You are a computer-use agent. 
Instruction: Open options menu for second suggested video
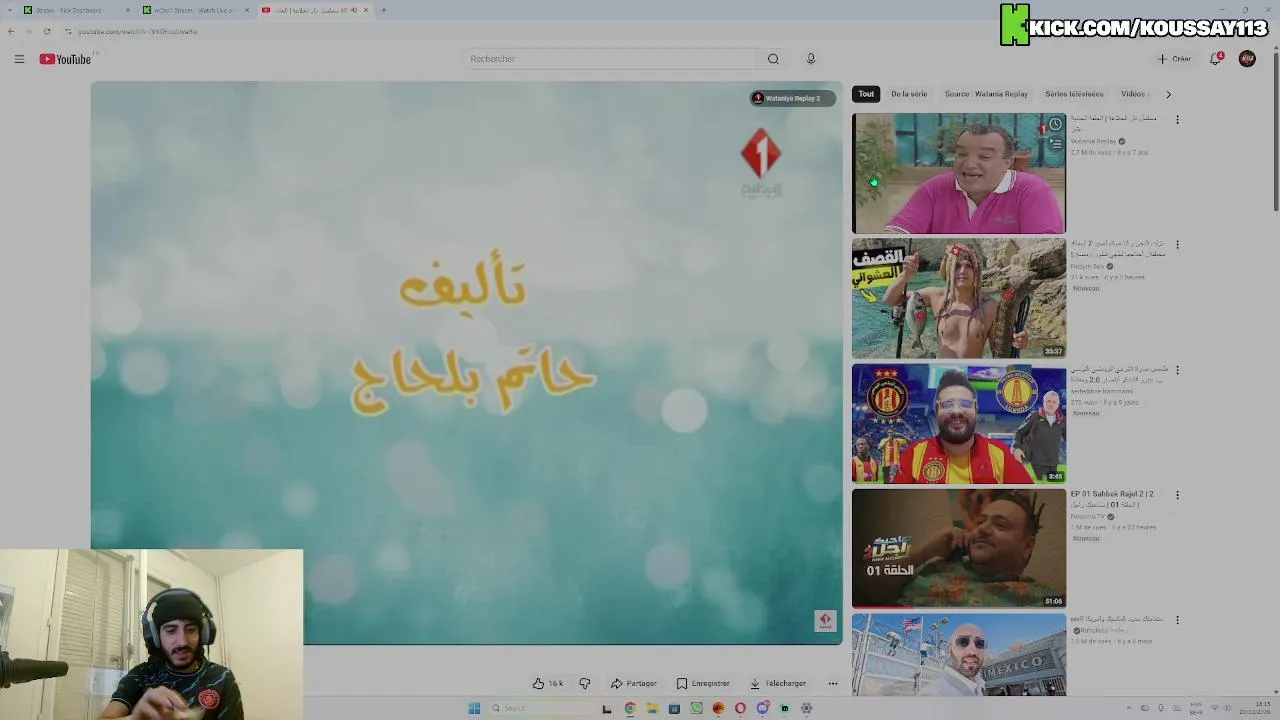(1177, 245)
